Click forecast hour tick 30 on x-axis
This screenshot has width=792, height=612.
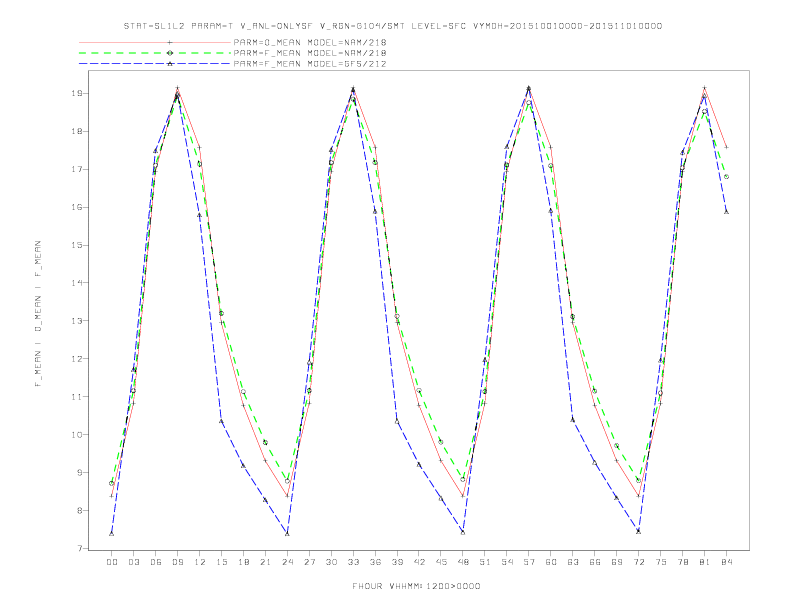(x=331, y=562)
